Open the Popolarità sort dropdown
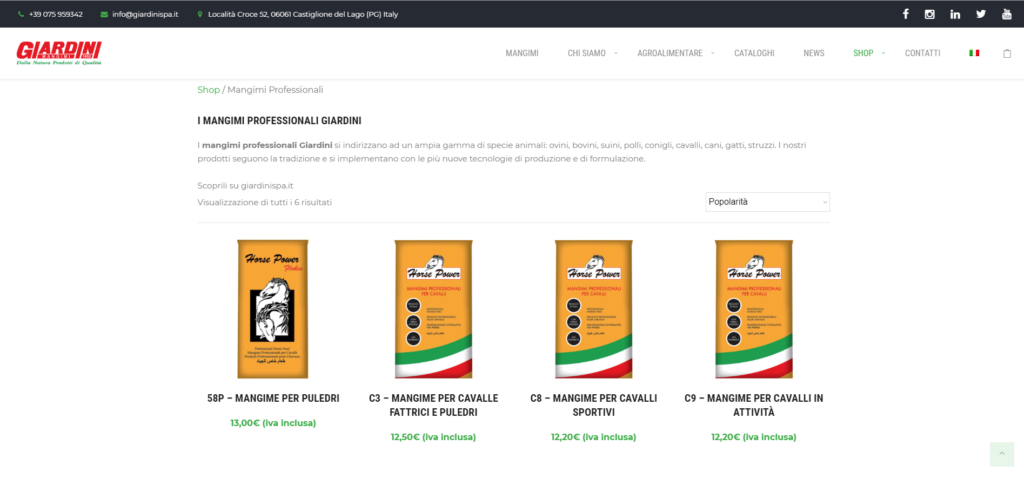The image size is (1024, 479). pyautogui.click(x=767, y=202)
